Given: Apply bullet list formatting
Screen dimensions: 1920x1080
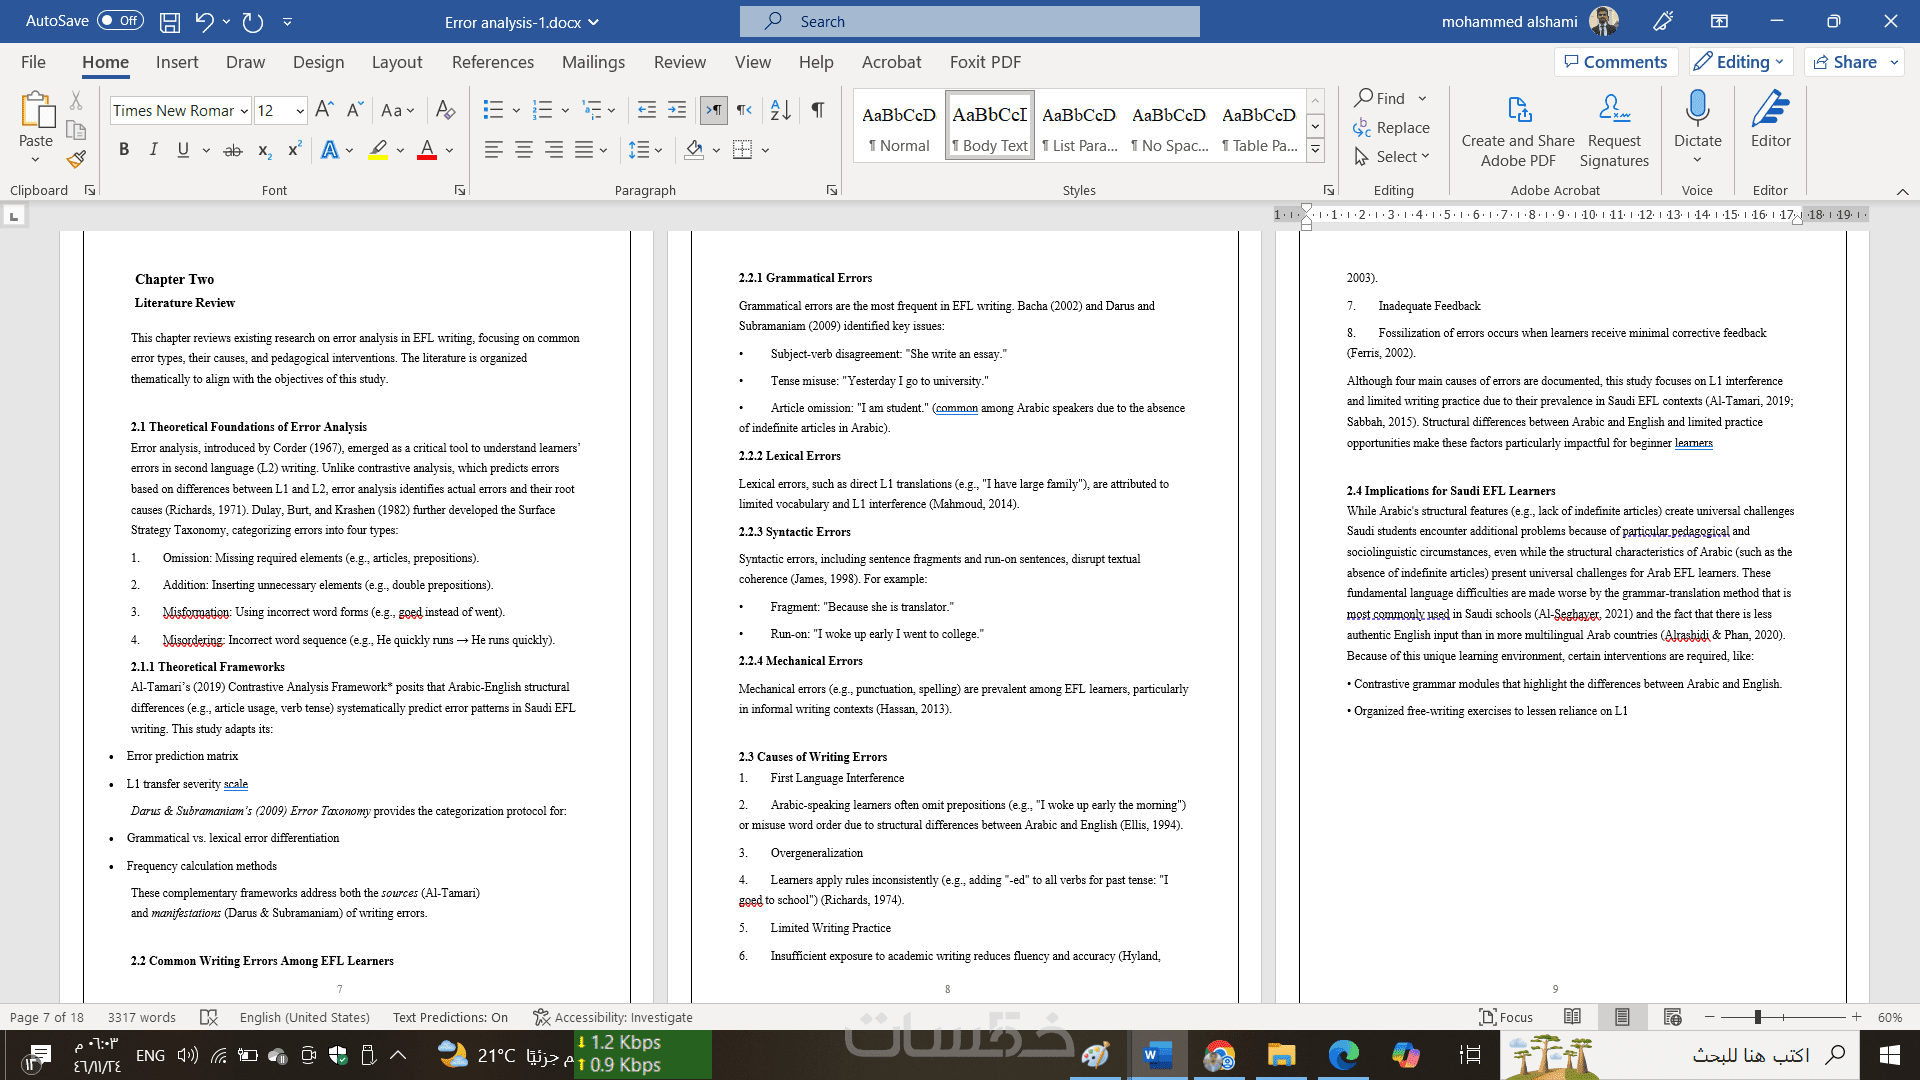Looking at the screenshot, I should [493, 110].
